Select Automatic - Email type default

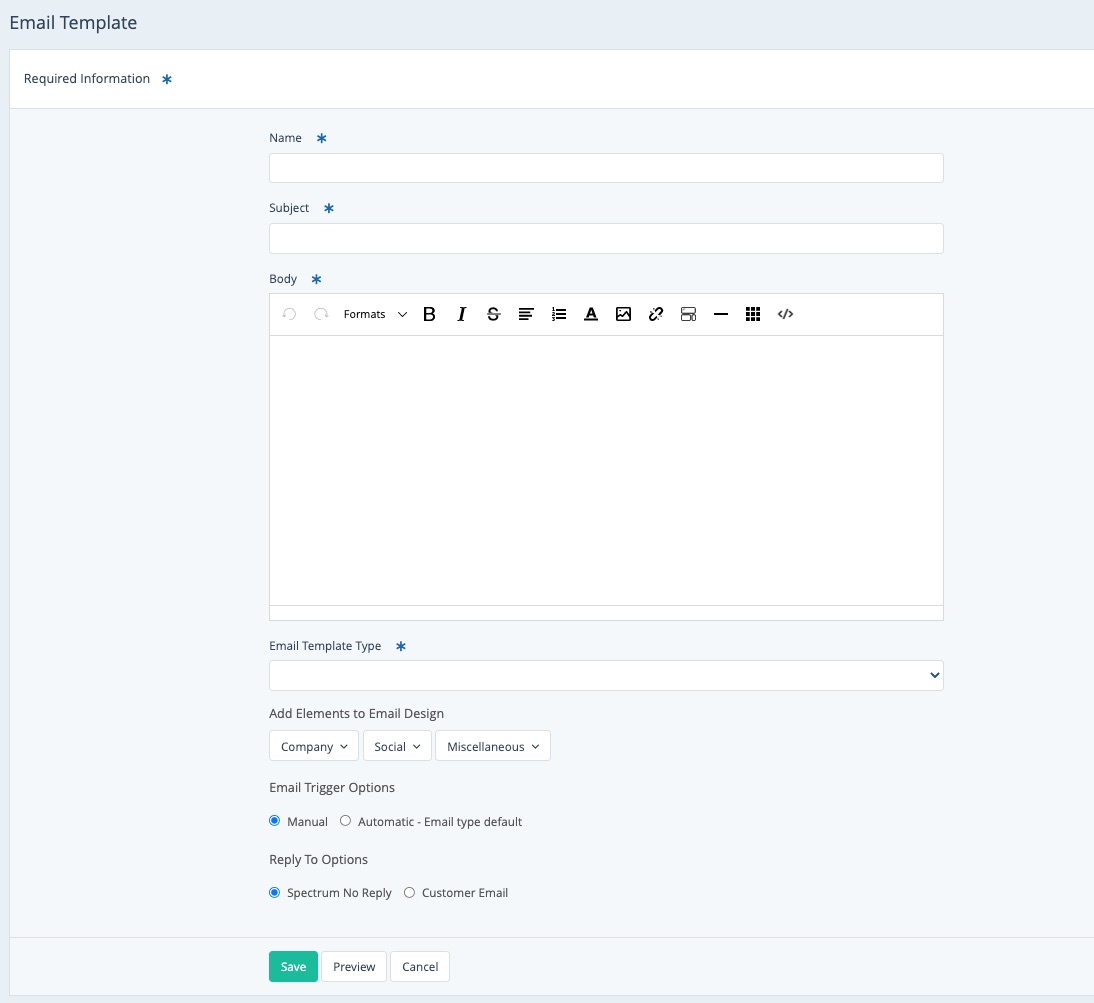point(346,821)
